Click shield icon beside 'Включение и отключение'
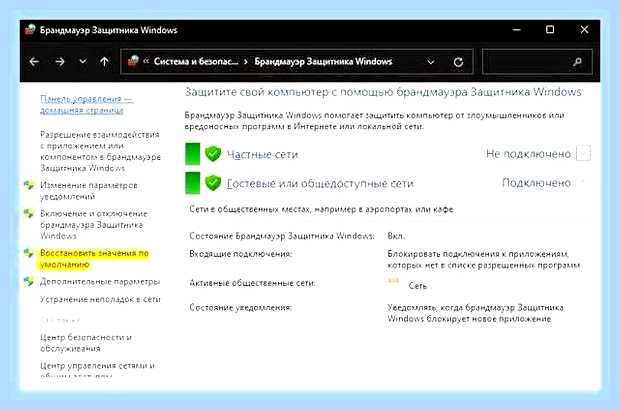The width and height of the screenshot is (620, 410). click(29, 214)
